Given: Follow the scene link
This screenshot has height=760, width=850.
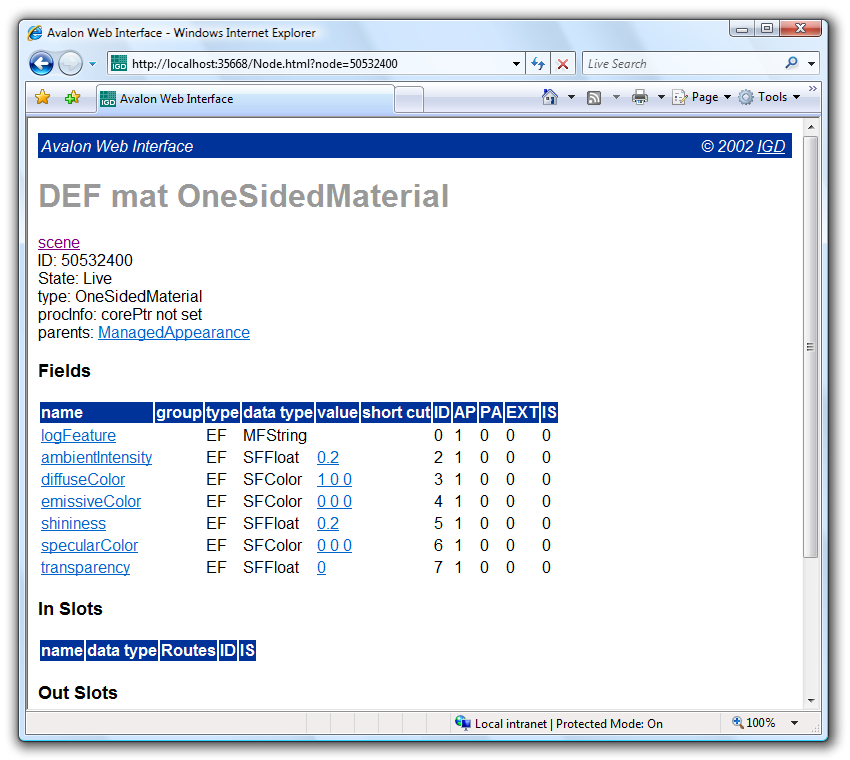Looking at the screenshot, I should click(59, 242).
